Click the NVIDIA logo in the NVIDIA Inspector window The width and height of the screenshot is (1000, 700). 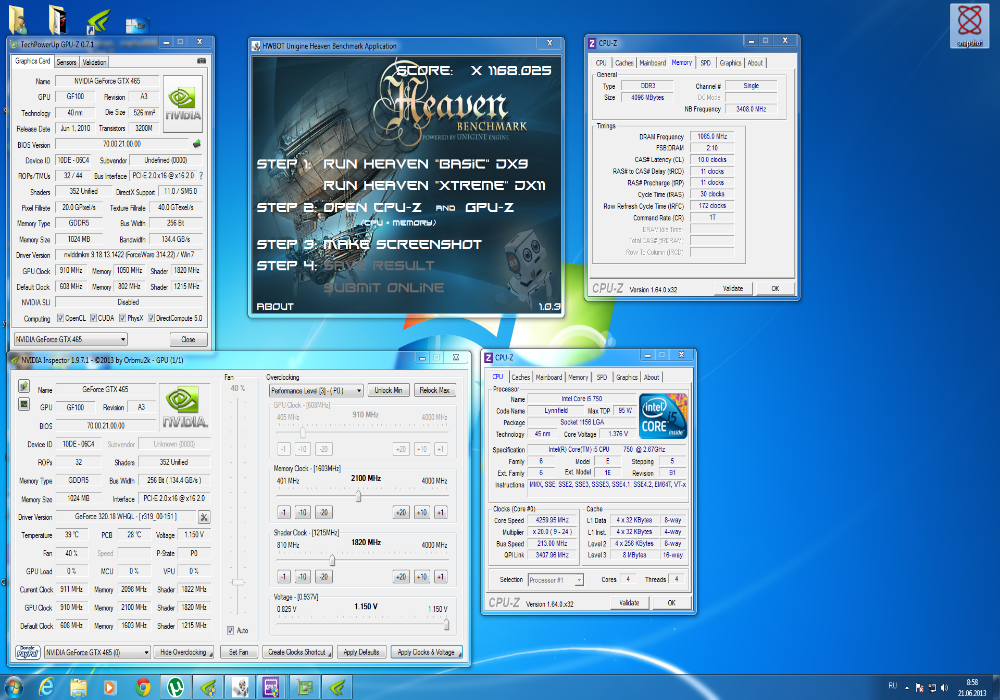pos(184,408)
